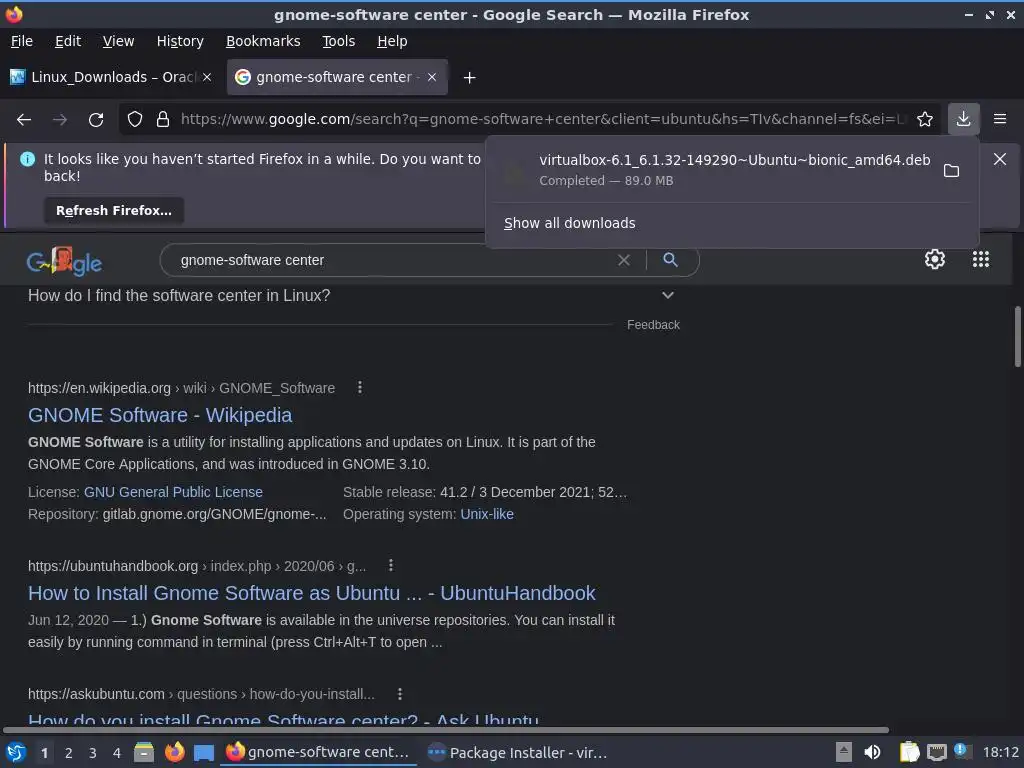Close the Linux_Downloads Oracle tab
The height and width of the screenshot is (768, 1024).
pos(207,77)
